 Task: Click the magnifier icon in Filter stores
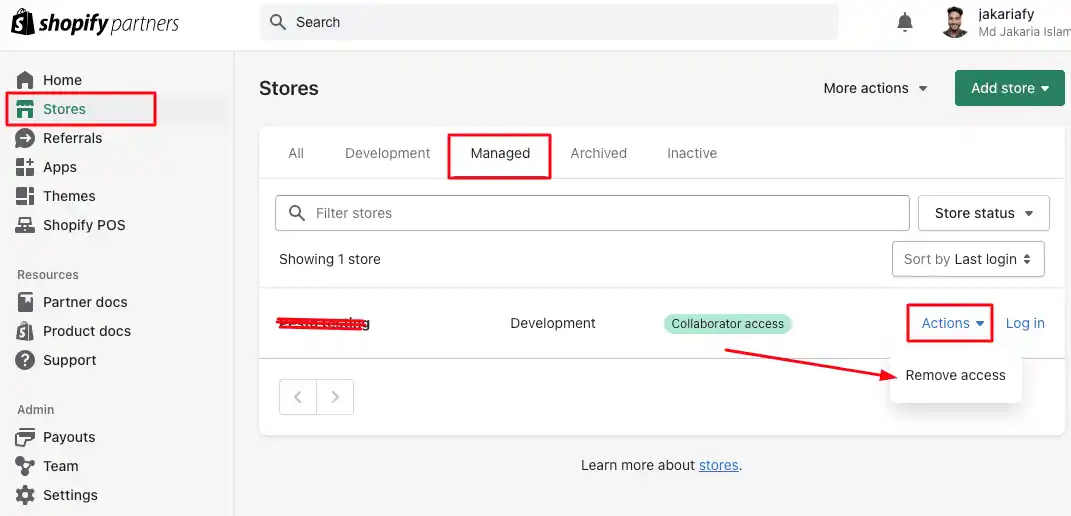(x=296, y=213)
